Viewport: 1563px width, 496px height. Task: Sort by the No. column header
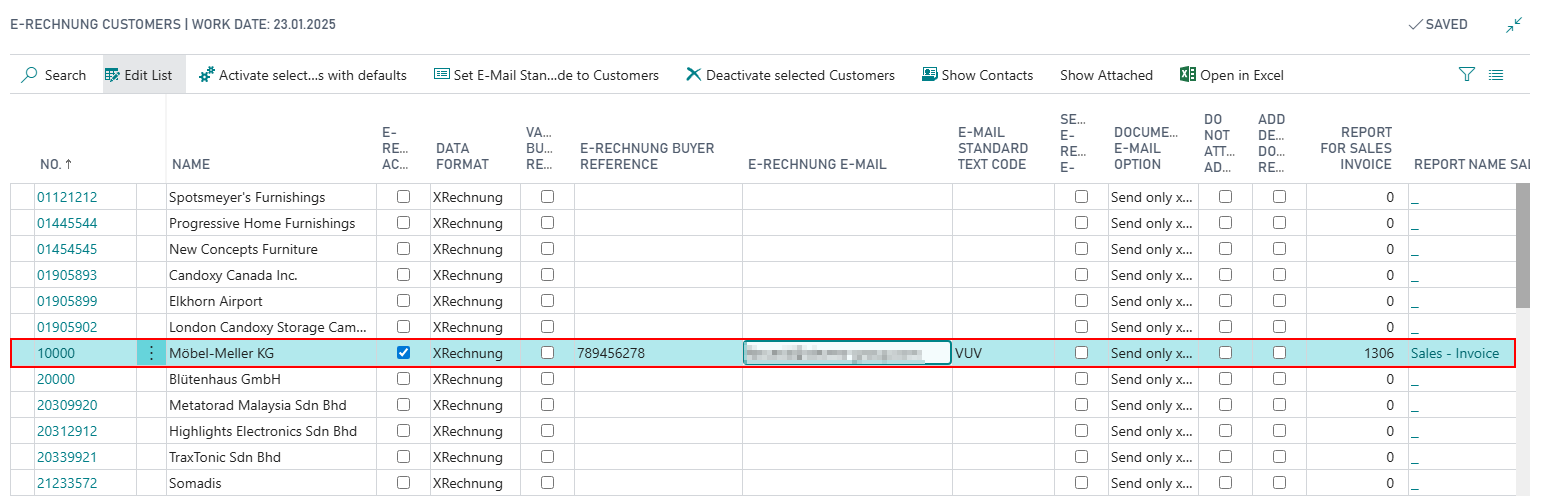pyautogui.click(x=57, y=164)
